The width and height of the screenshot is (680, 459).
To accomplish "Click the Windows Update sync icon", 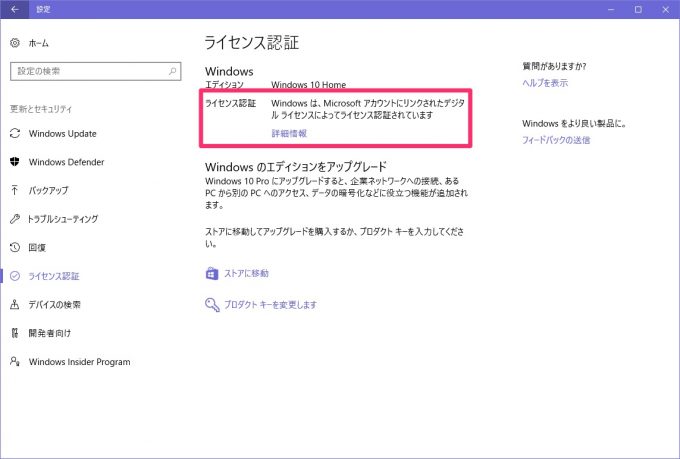I will tap(15, 133).
